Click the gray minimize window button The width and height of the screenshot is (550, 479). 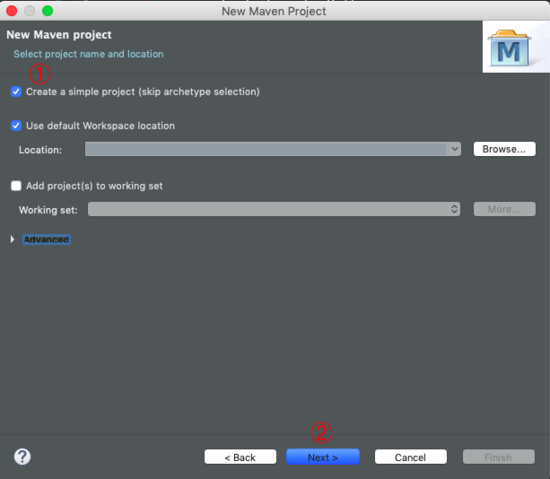tap(29, 11)
